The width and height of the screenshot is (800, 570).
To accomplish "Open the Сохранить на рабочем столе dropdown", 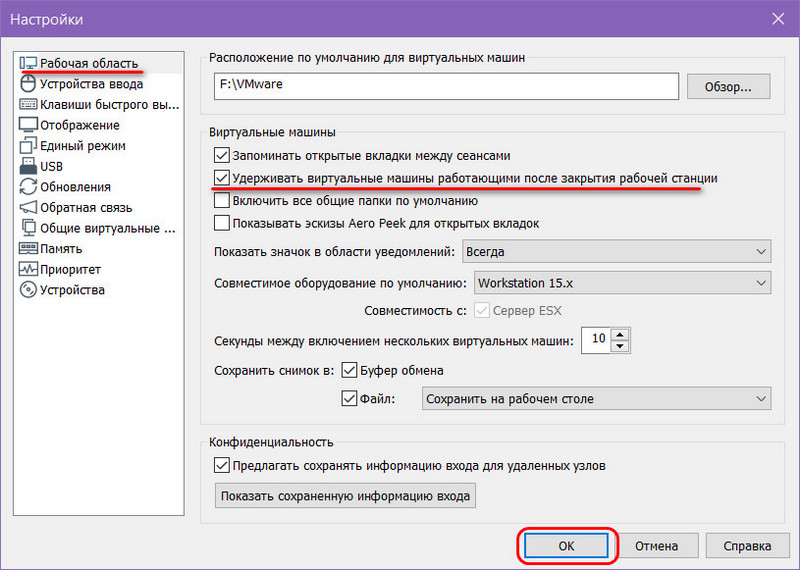I will (x=596, y=399).
